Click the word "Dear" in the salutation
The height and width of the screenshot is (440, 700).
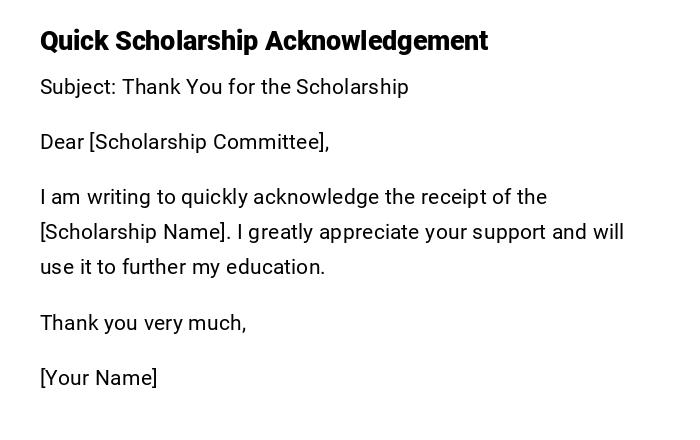(62, 142)
